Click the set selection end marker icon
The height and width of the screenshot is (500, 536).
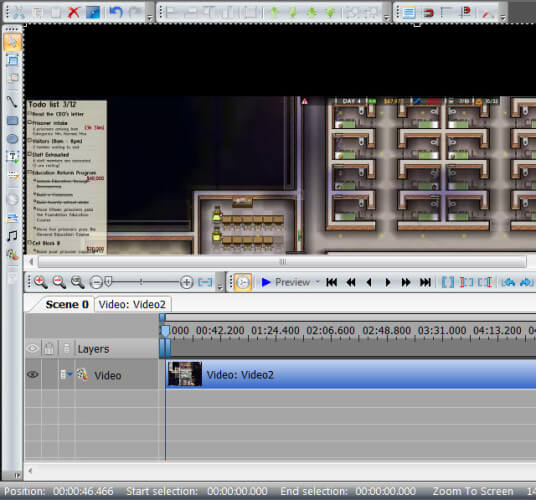click(x=485, y=282)
